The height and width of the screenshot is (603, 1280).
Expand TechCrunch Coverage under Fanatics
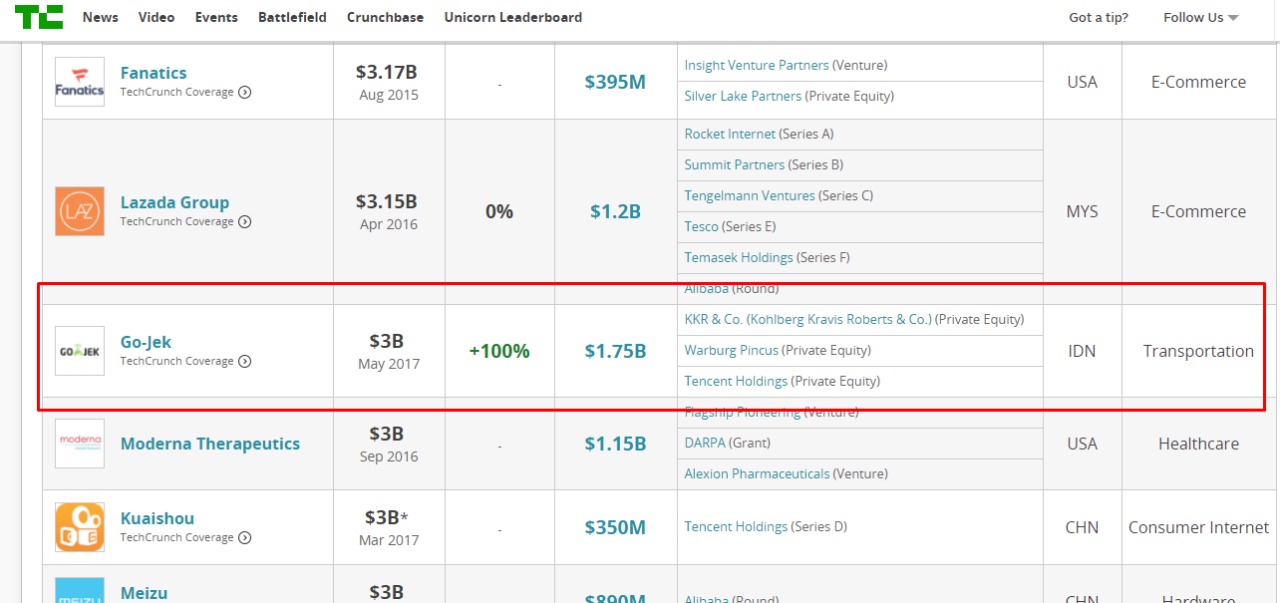pyautogui.click(x=245, y=92)
